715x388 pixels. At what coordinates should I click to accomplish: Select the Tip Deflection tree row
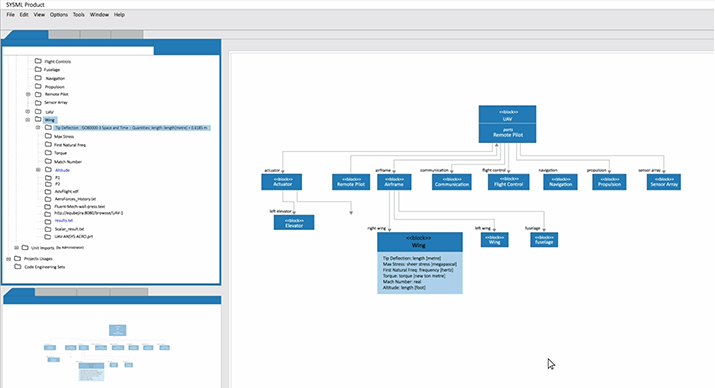(x=131, y=128)
